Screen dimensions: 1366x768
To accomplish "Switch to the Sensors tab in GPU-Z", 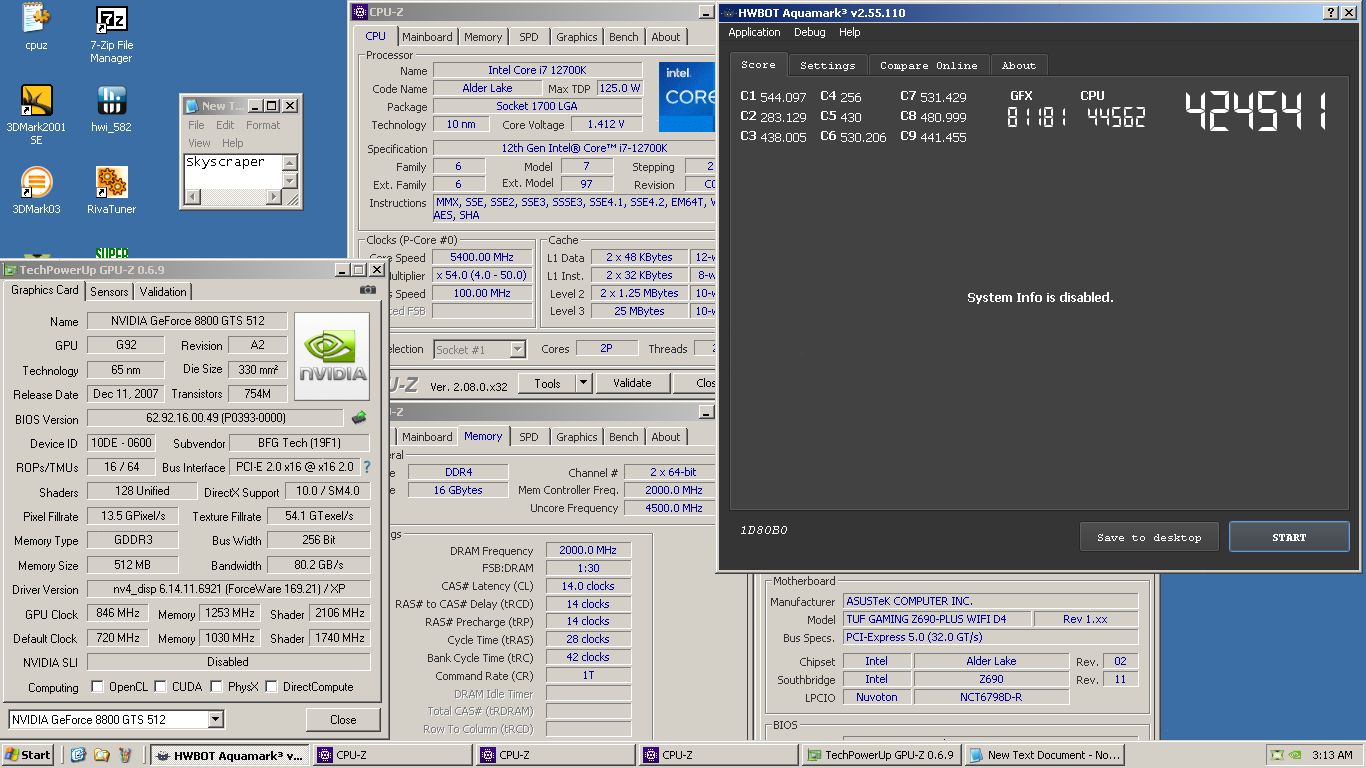I will (109, 292).
